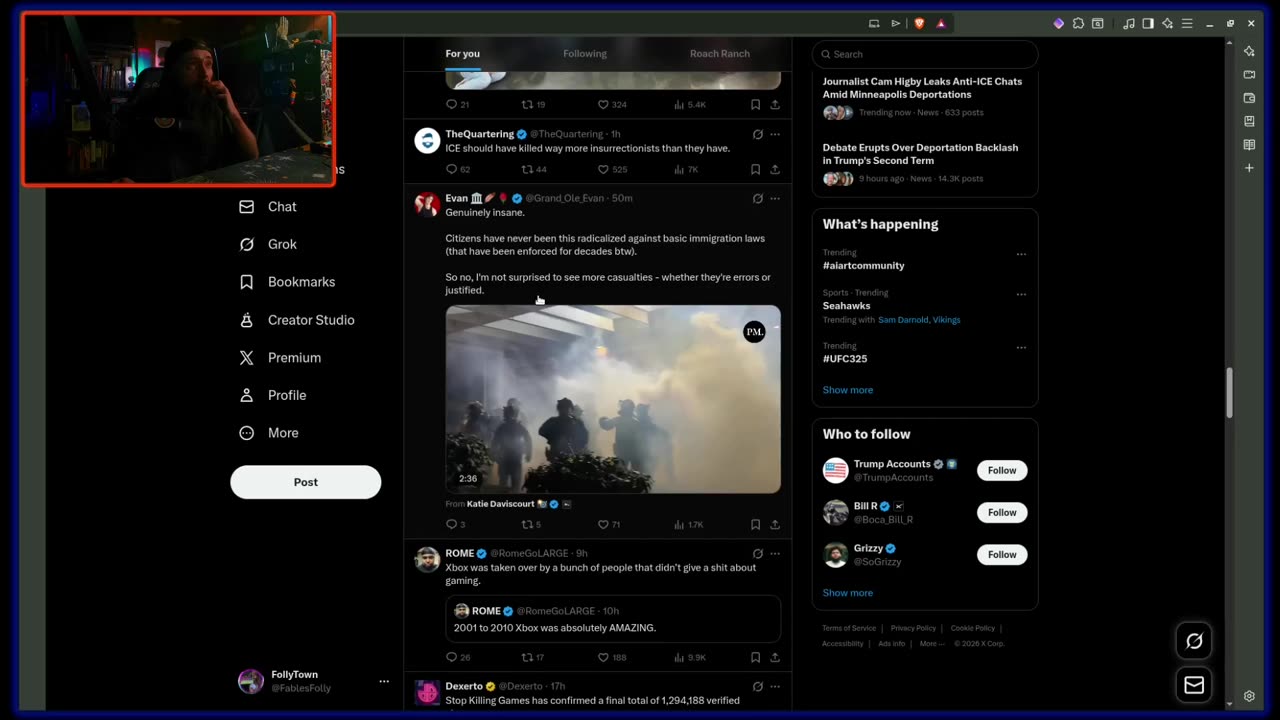Click Grok explain icon on Evan's post

[757, 198]
